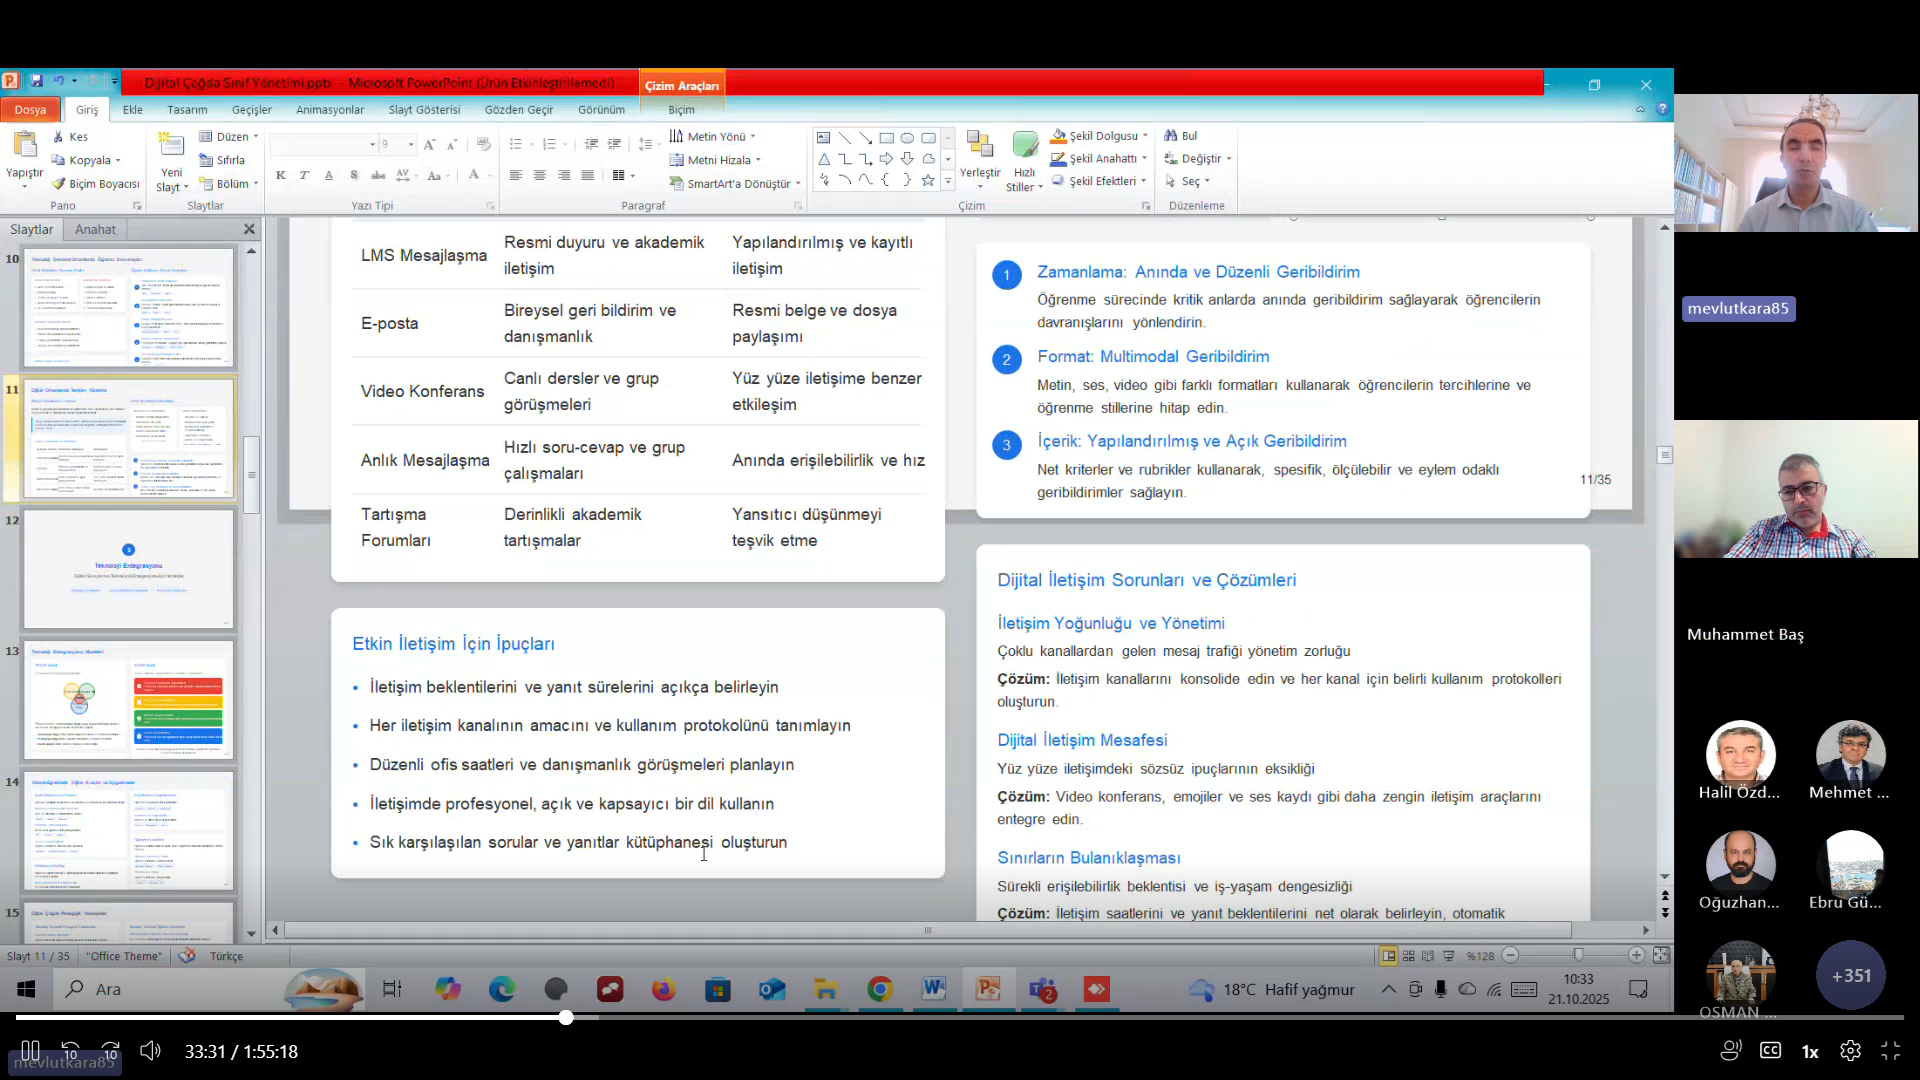Click the closed captions CC icon
Viewport: 1920px width, 1080px height.
[x=1770, y=1051]
